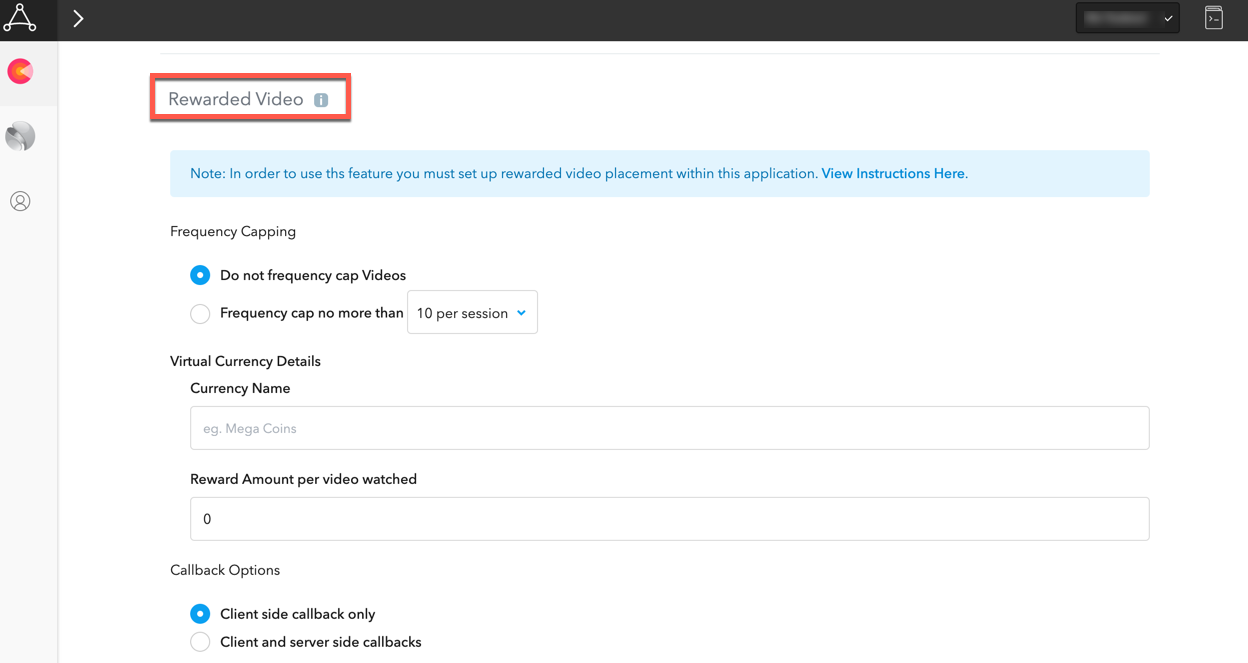The image size is (1248, 663).
Task: Follow the 'View Instructions Here' link
Action: coord(893,174)
